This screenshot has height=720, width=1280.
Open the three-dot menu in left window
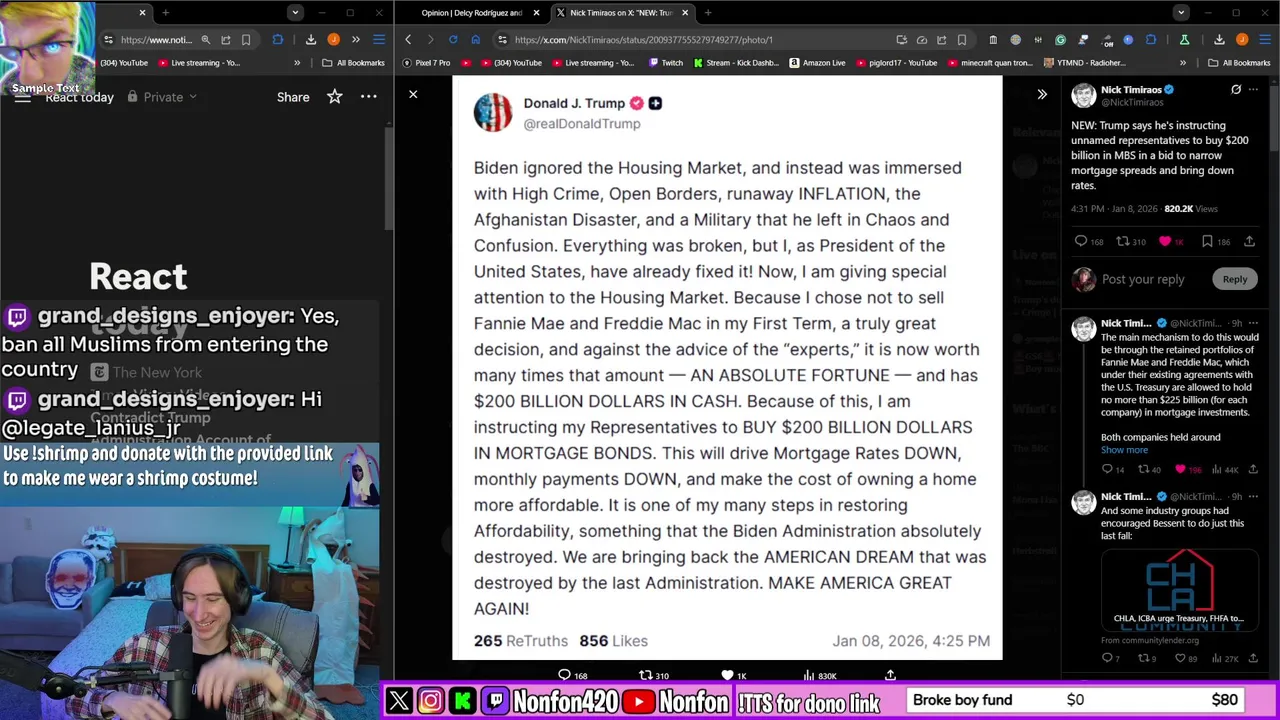point(369,97)
